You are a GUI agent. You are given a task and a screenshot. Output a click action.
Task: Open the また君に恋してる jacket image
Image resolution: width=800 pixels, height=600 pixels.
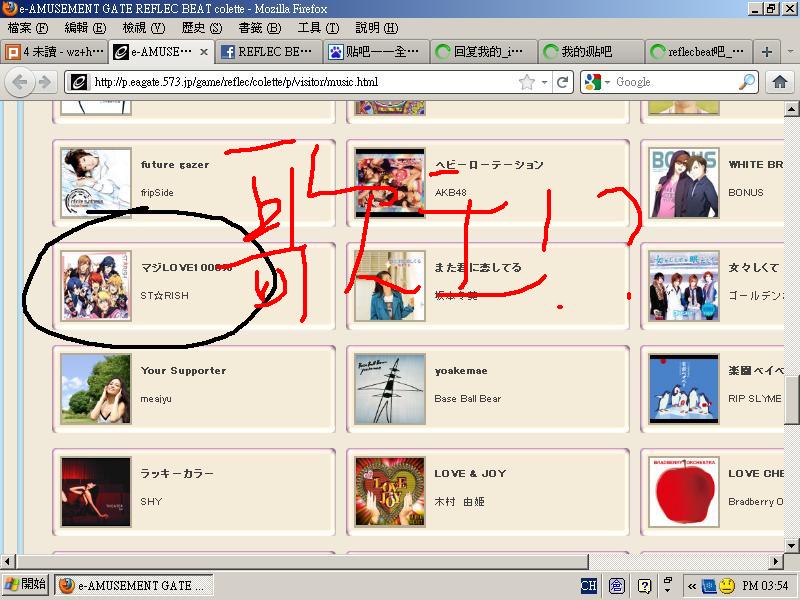click(390, 286)
